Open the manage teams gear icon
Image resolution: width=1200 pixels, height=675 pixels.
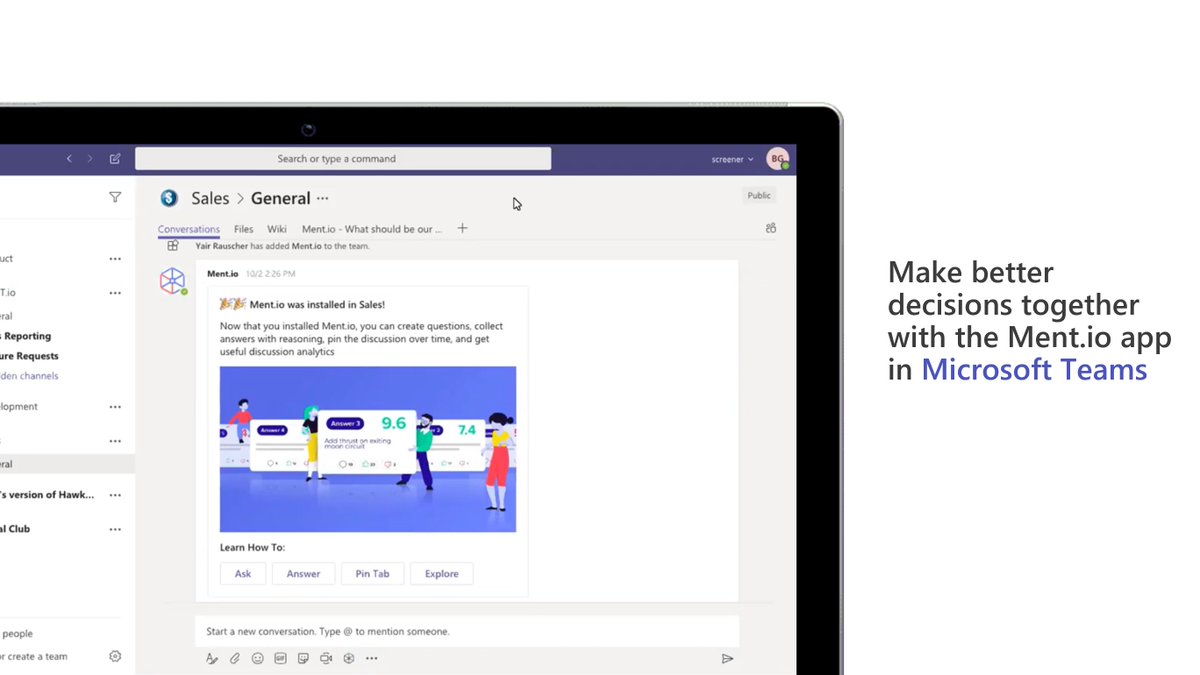coord(115,656)
